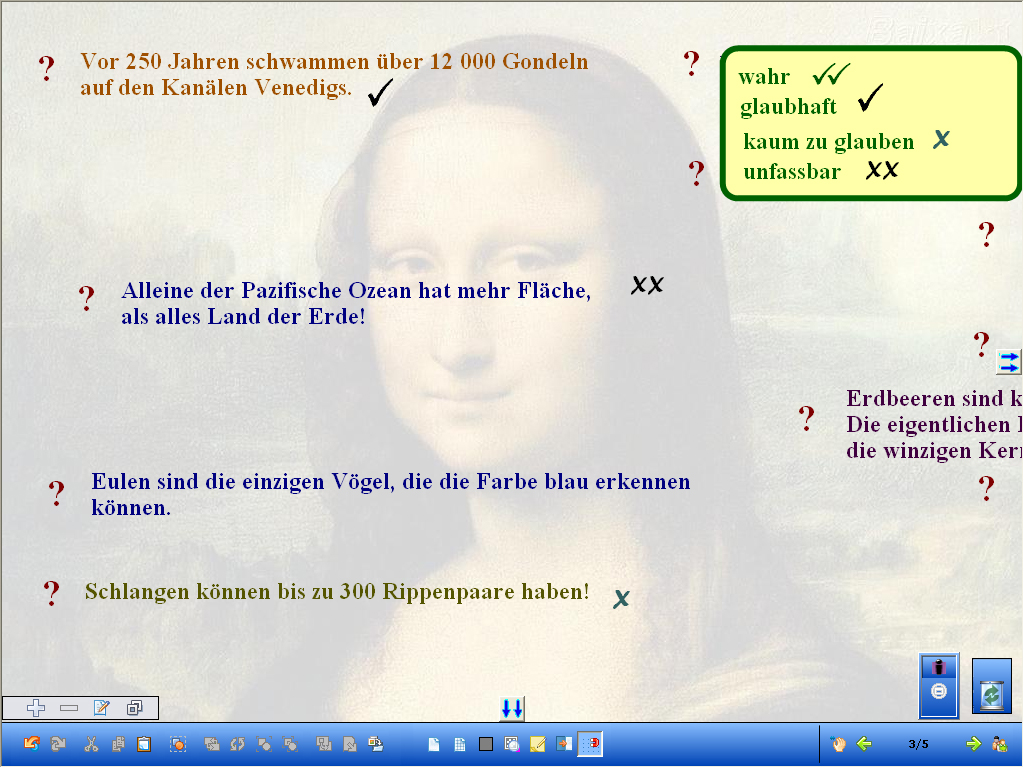The width and height of the screenshot is (1024, 768).
Task: Select the double green check next to 'wahr'
Action: tap(831, 74)
